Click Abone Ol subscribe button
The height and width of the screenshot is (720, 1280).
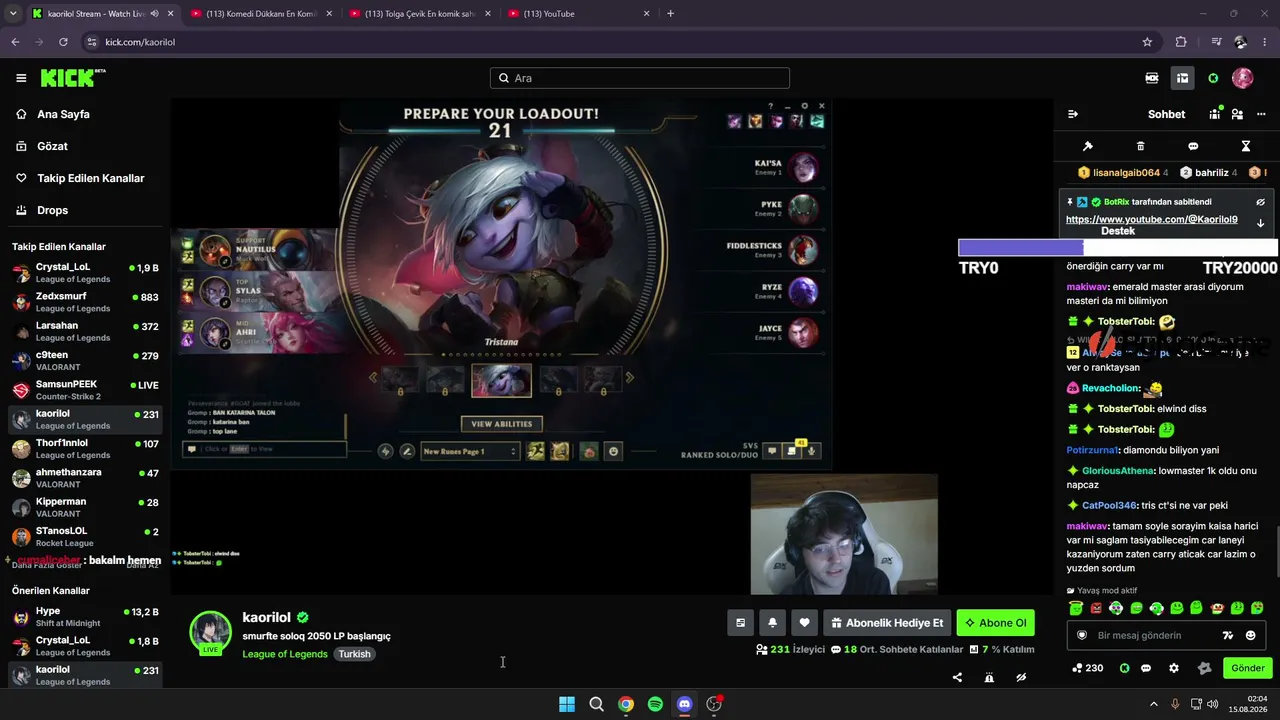pos(995,623)
